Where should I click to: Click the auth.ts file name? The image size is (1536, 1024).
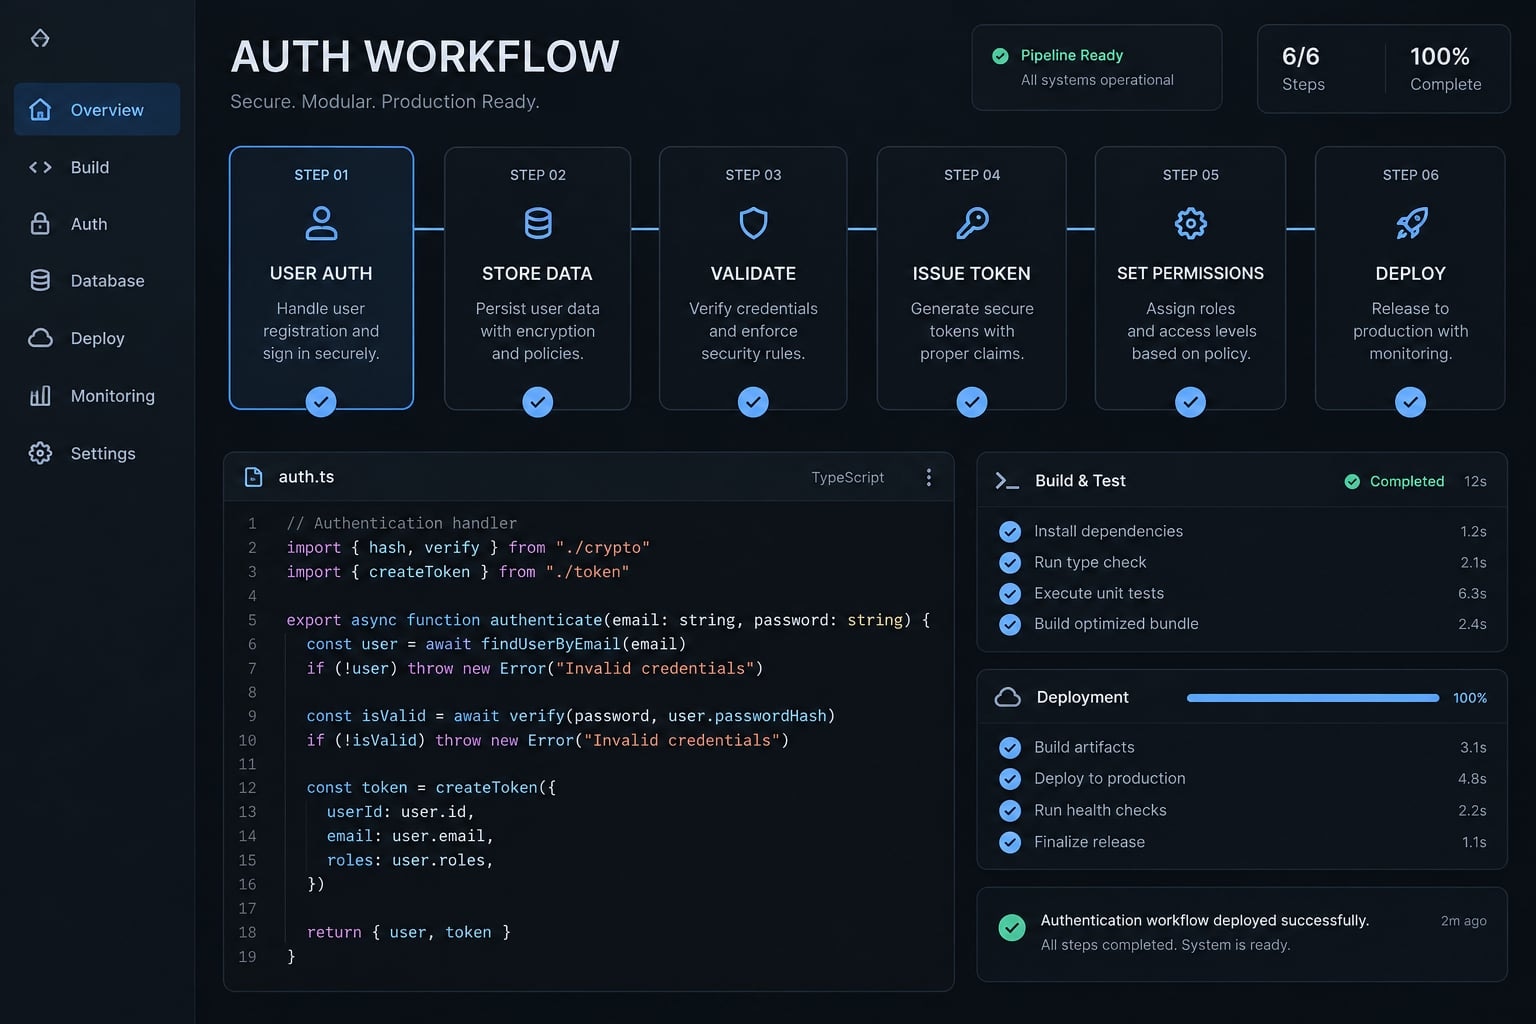[306, 477]
